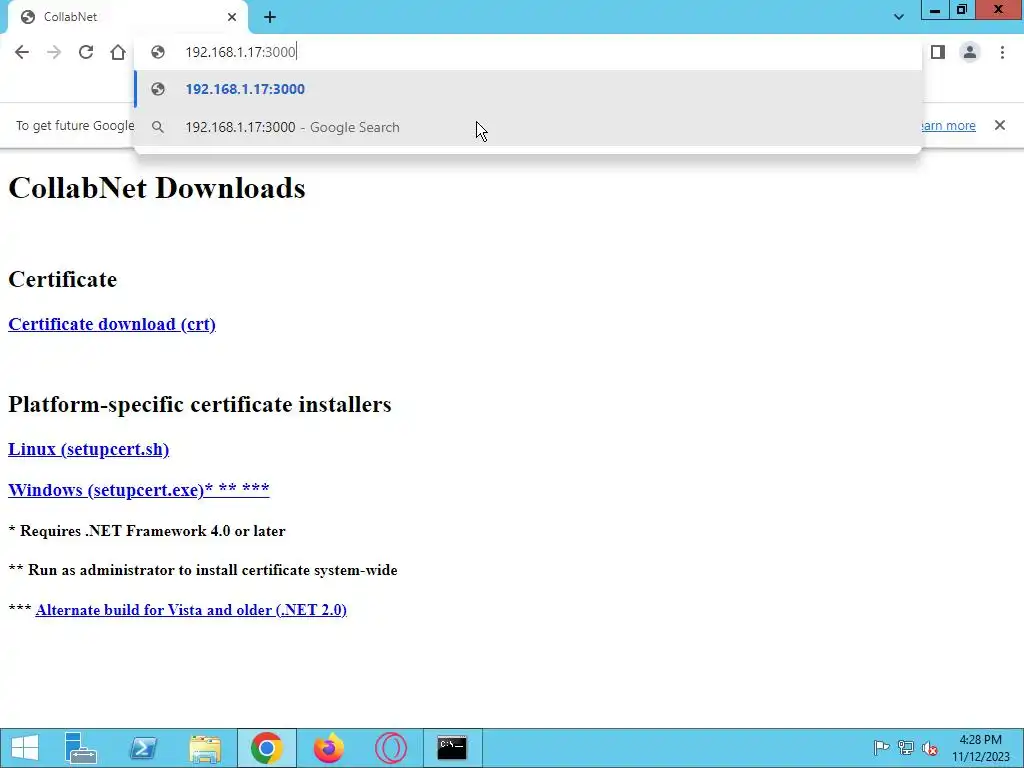Click the Certificate section heading

[63, 280]
